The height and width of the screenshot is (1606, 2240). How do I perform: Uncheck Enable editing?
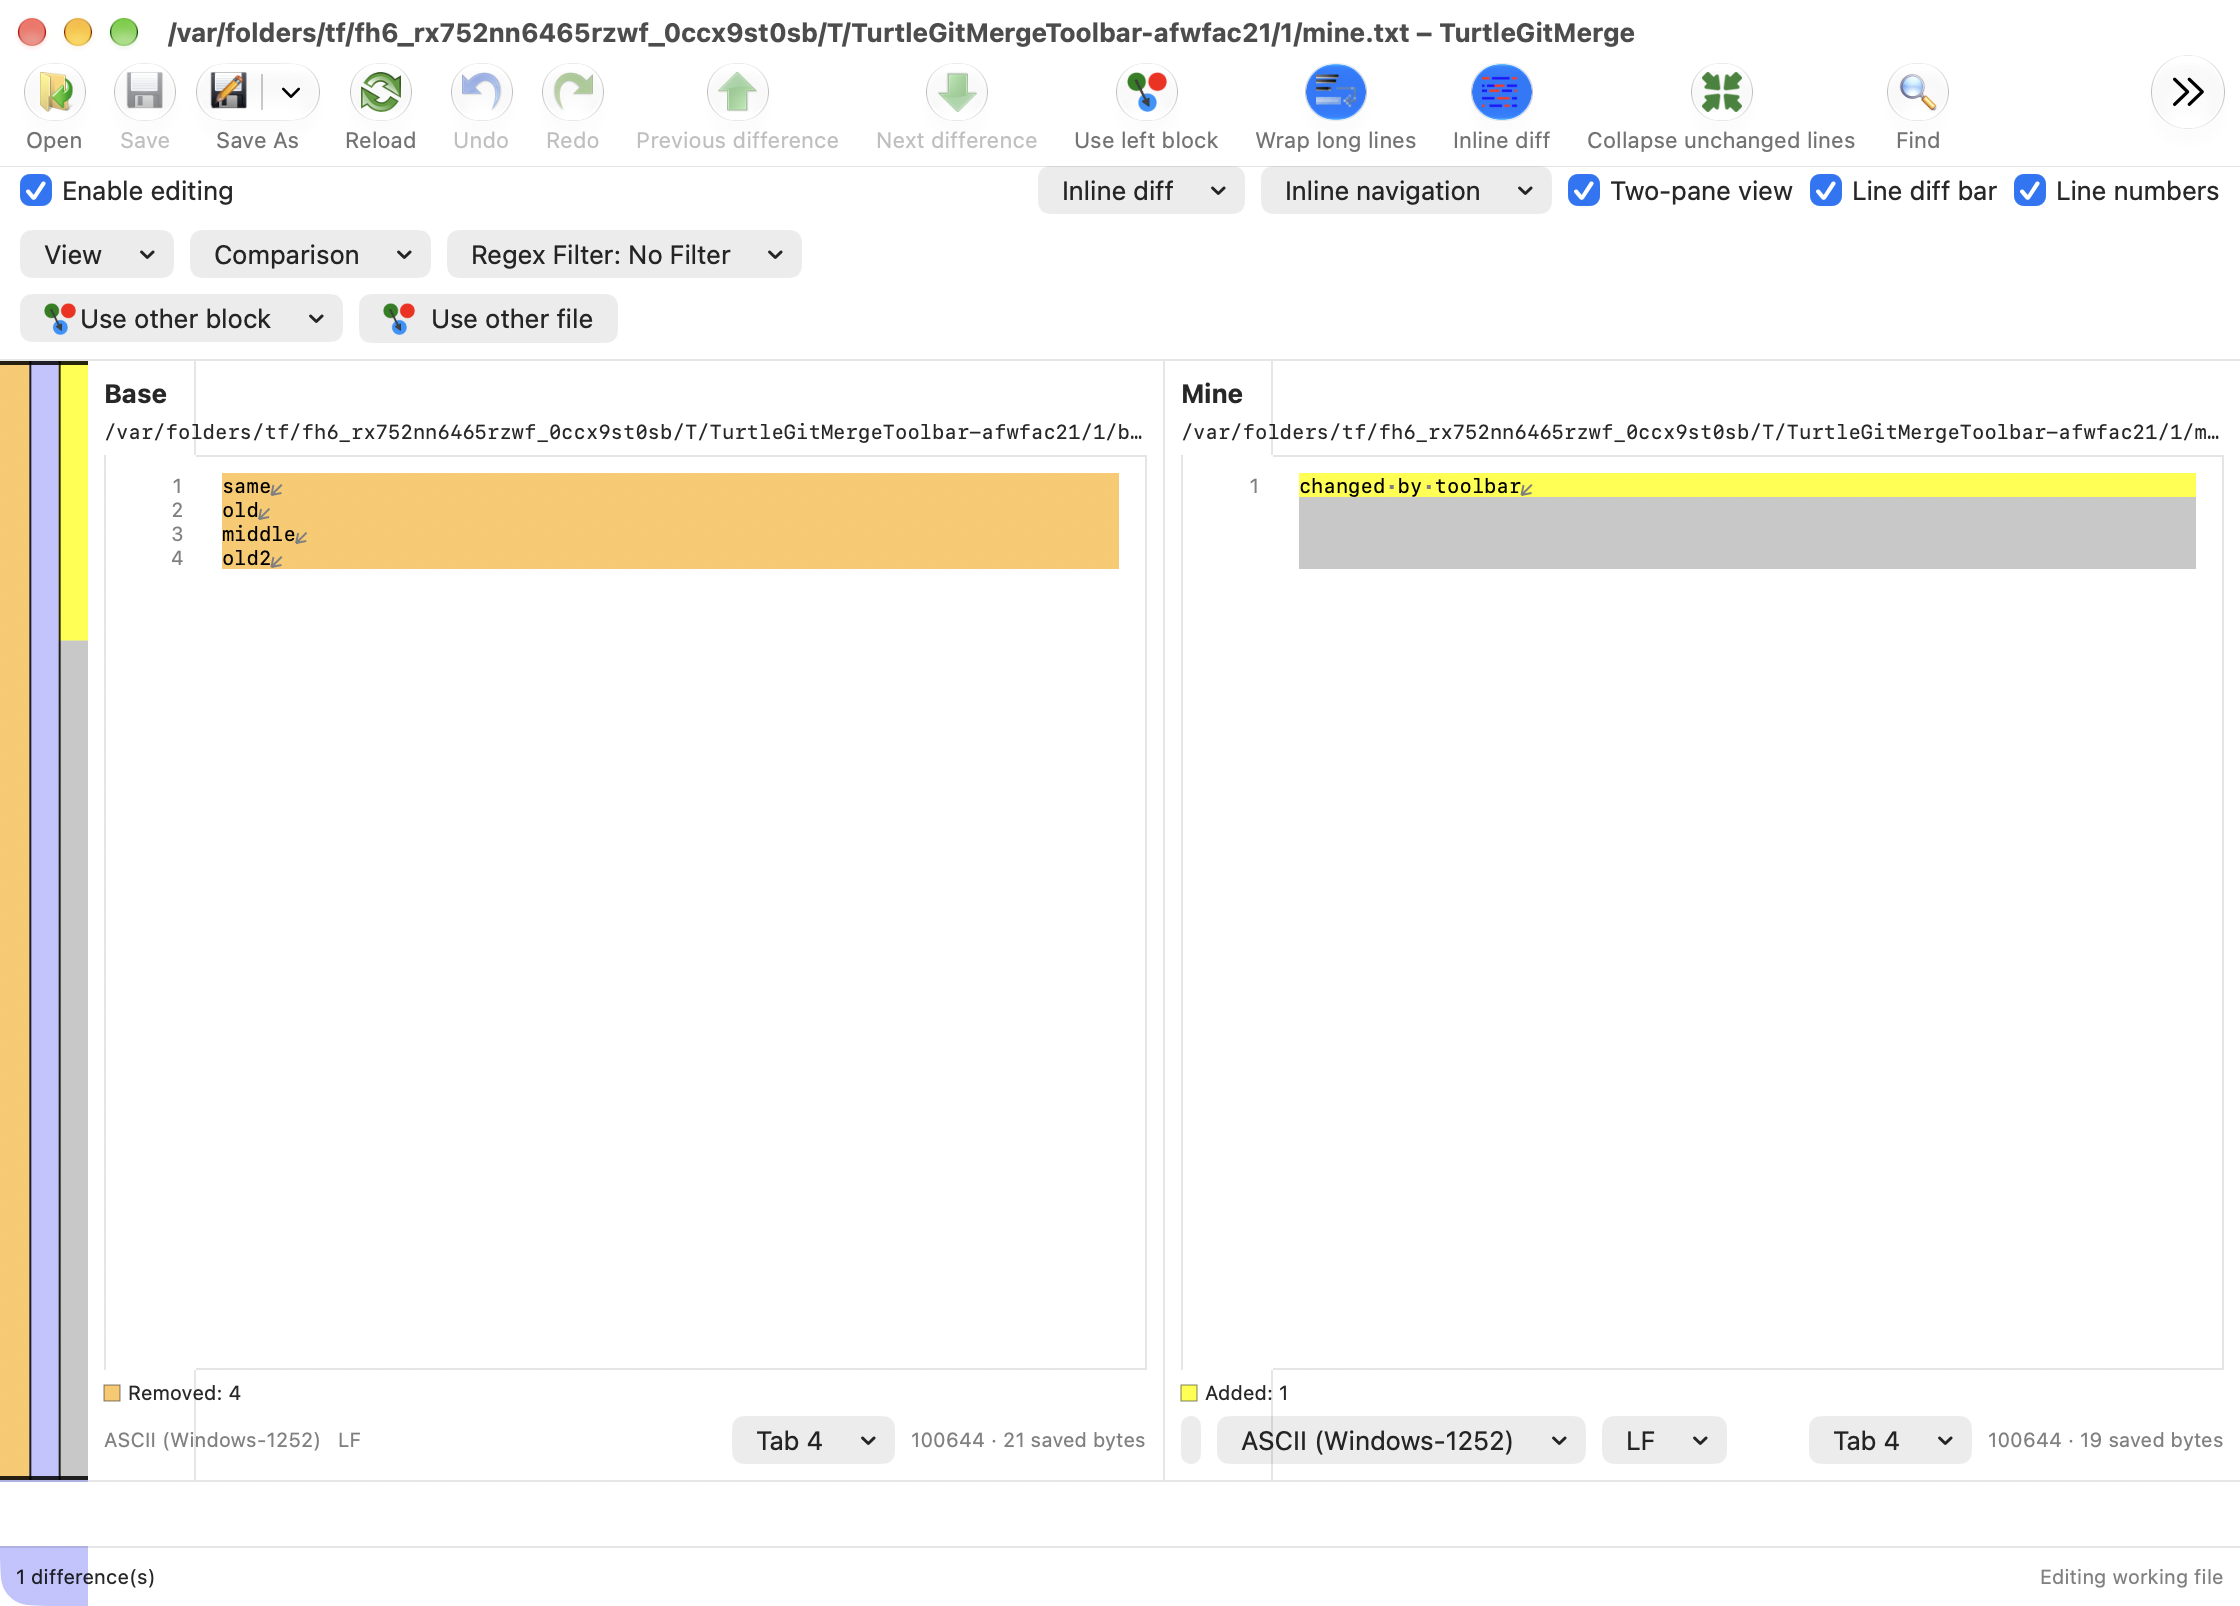pyautogui.click(x=36, y=190)
